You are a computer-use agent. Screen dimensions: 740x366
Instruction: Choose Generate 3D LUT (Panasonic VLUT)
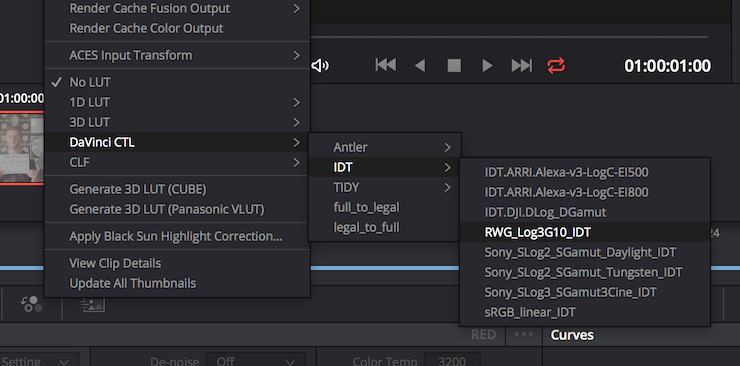[x=177, y=209]
